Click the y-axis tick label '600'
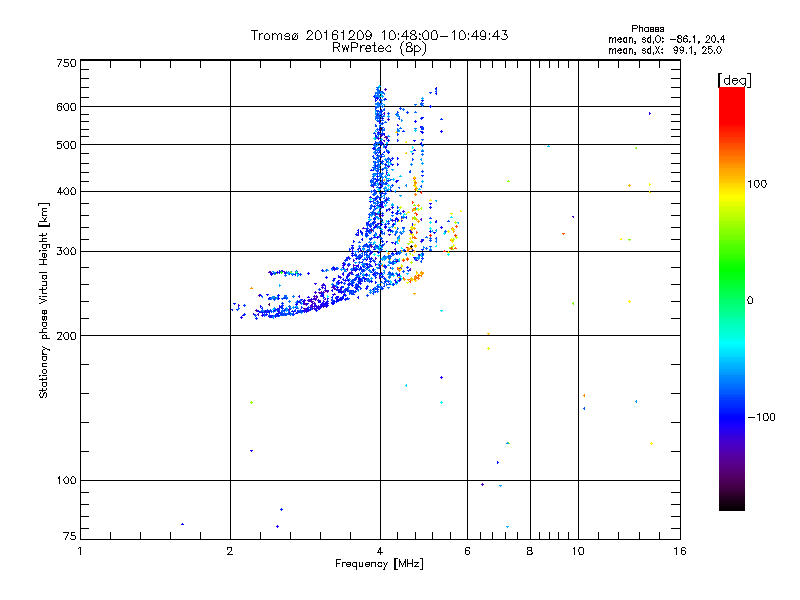Screen dimensions: 800x600 point(66,107)
